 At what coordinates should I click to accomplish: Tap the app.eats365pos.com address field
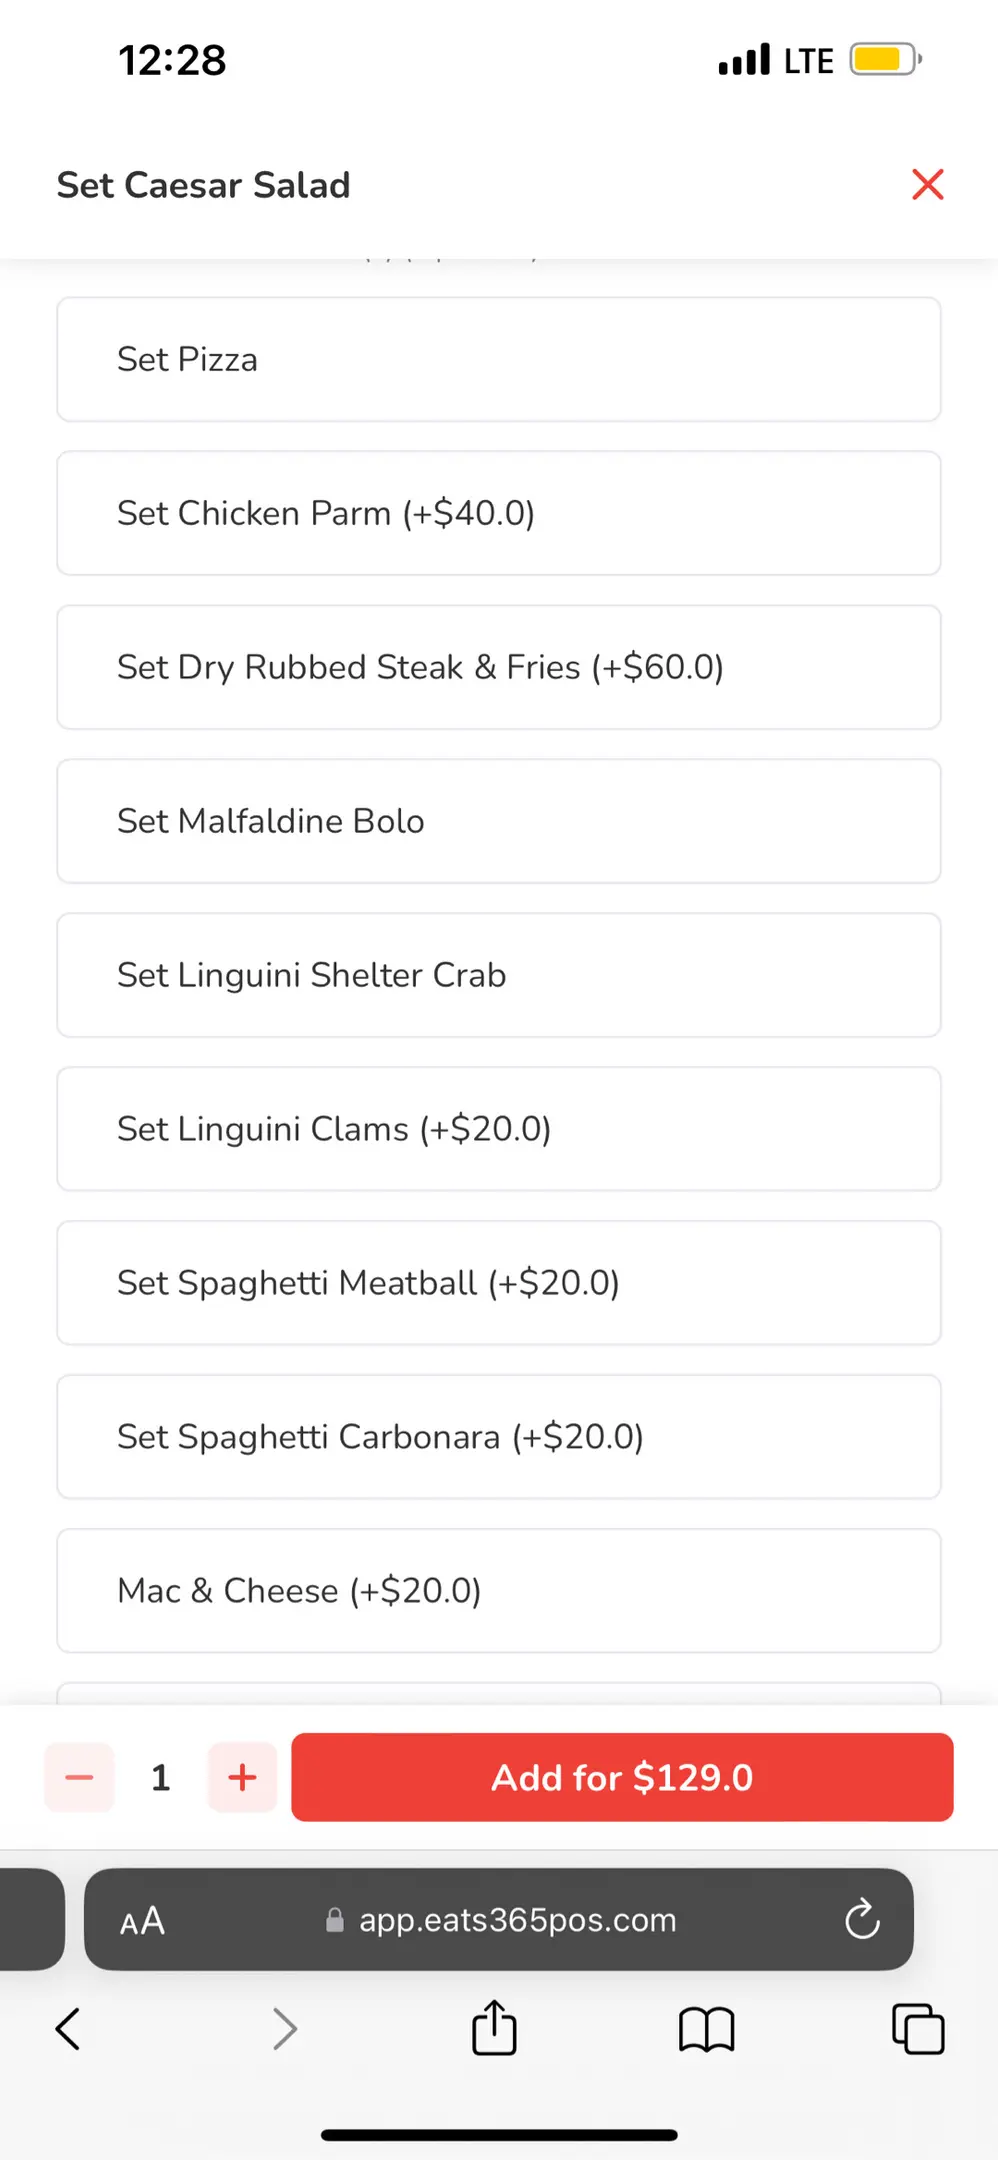(517, 1920)
